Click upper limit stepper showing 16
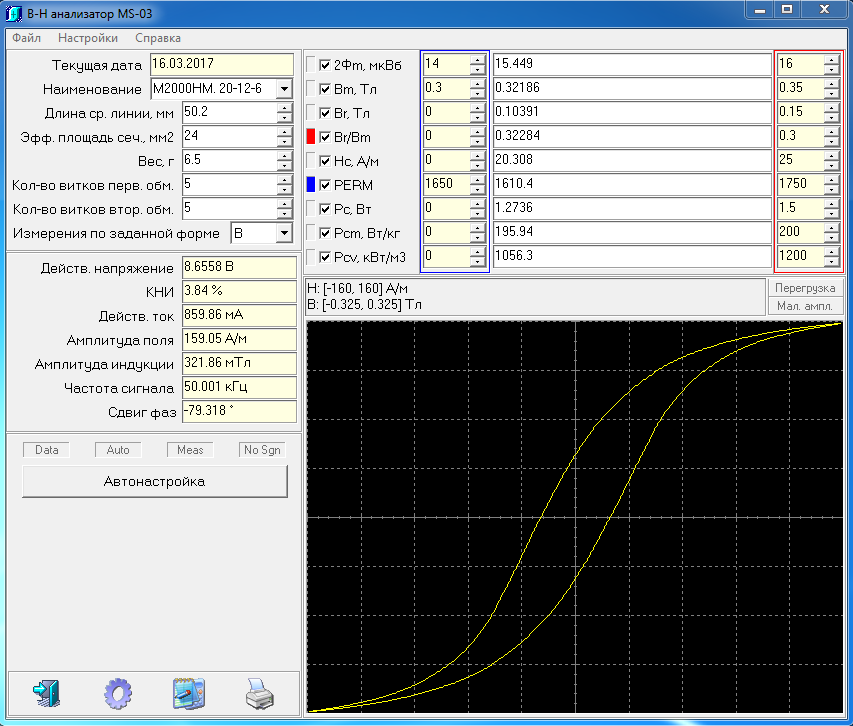The image size is (853, 726). pyautogui.click(x=832, y=65)
